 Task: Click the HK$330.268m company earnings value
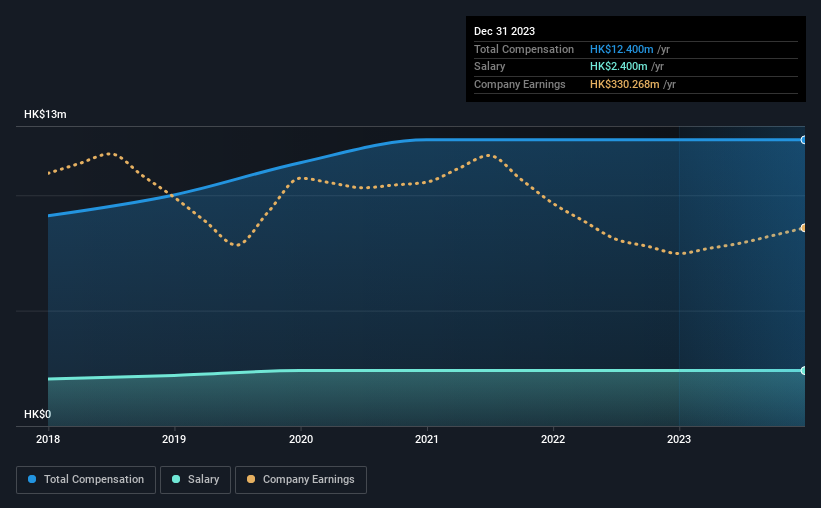pyautogui.click(x=625, y=84)
